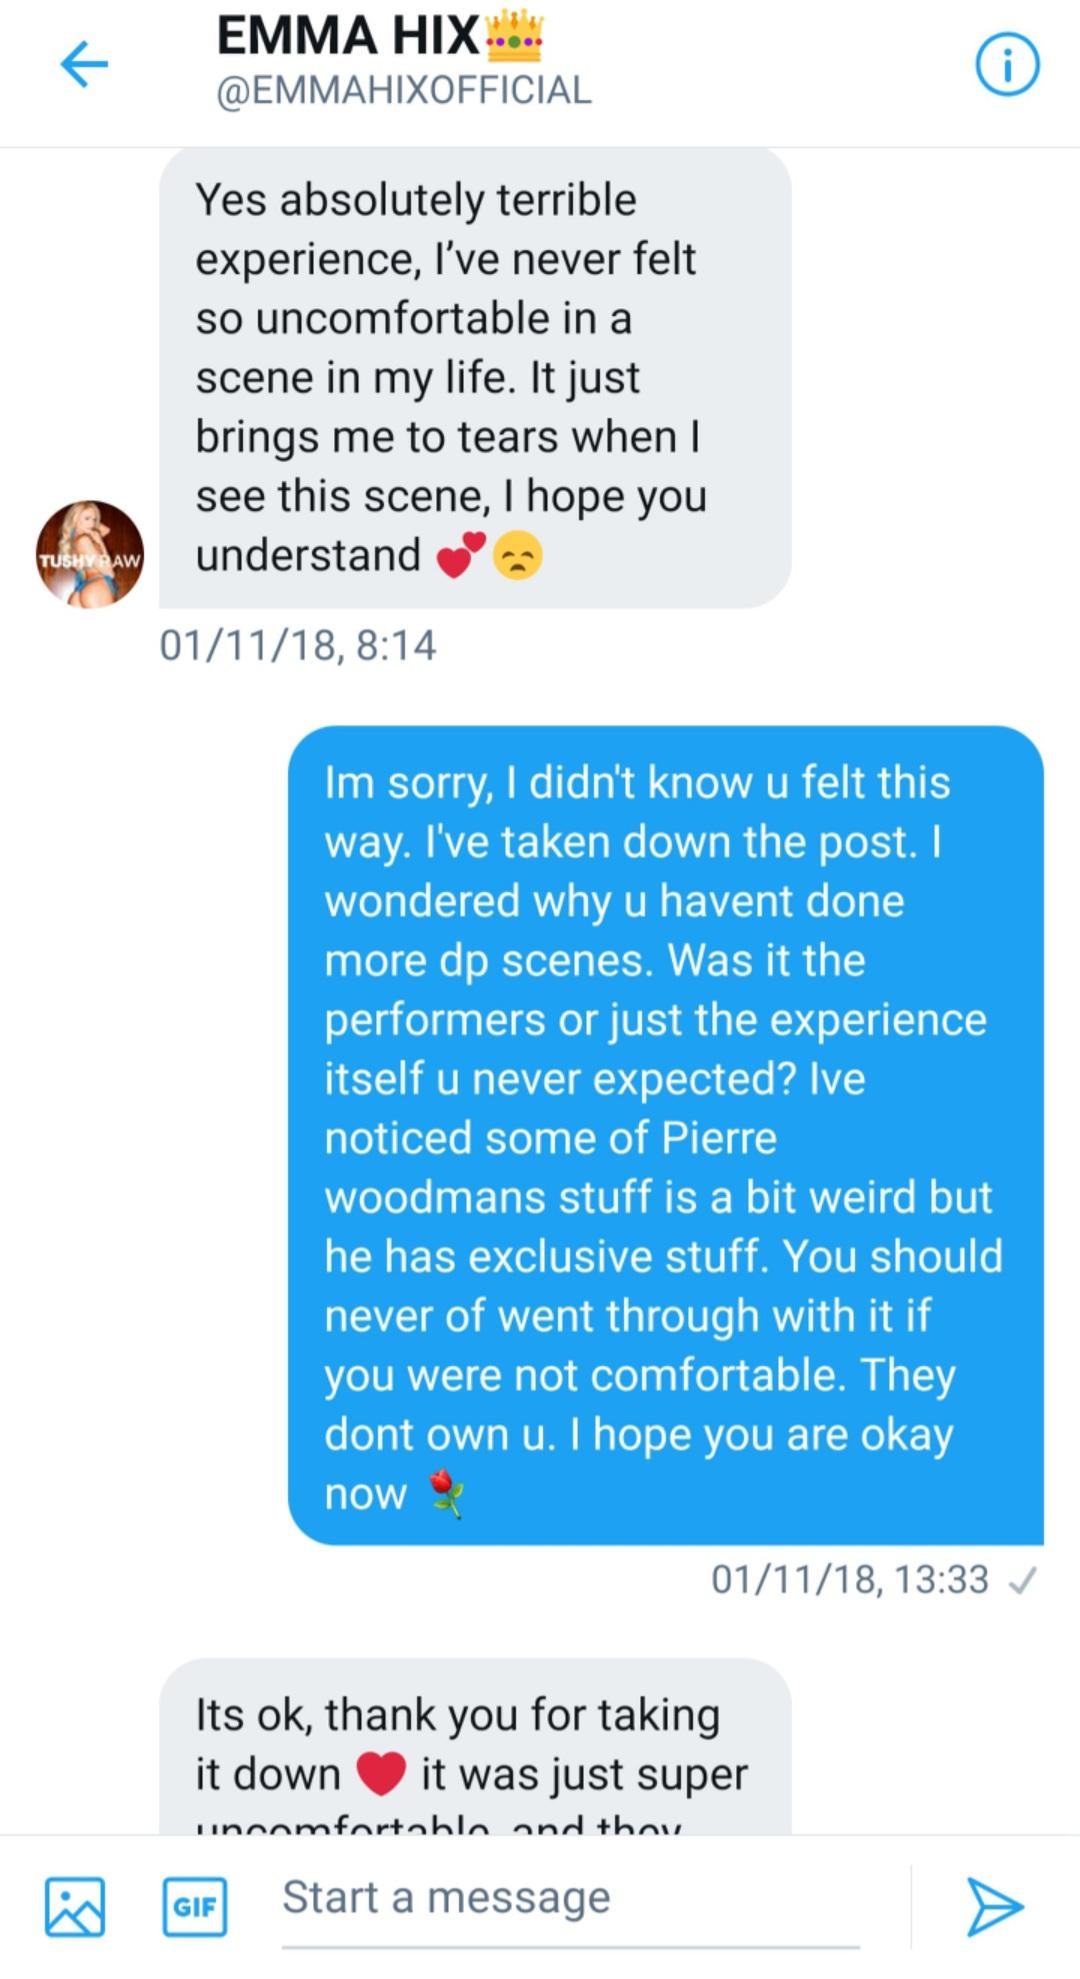The width and height of the screenshot is (1080, 1979).
Task: Select the 'Its ok, thank you' reply bubble
Action: tap(475, 1745)
